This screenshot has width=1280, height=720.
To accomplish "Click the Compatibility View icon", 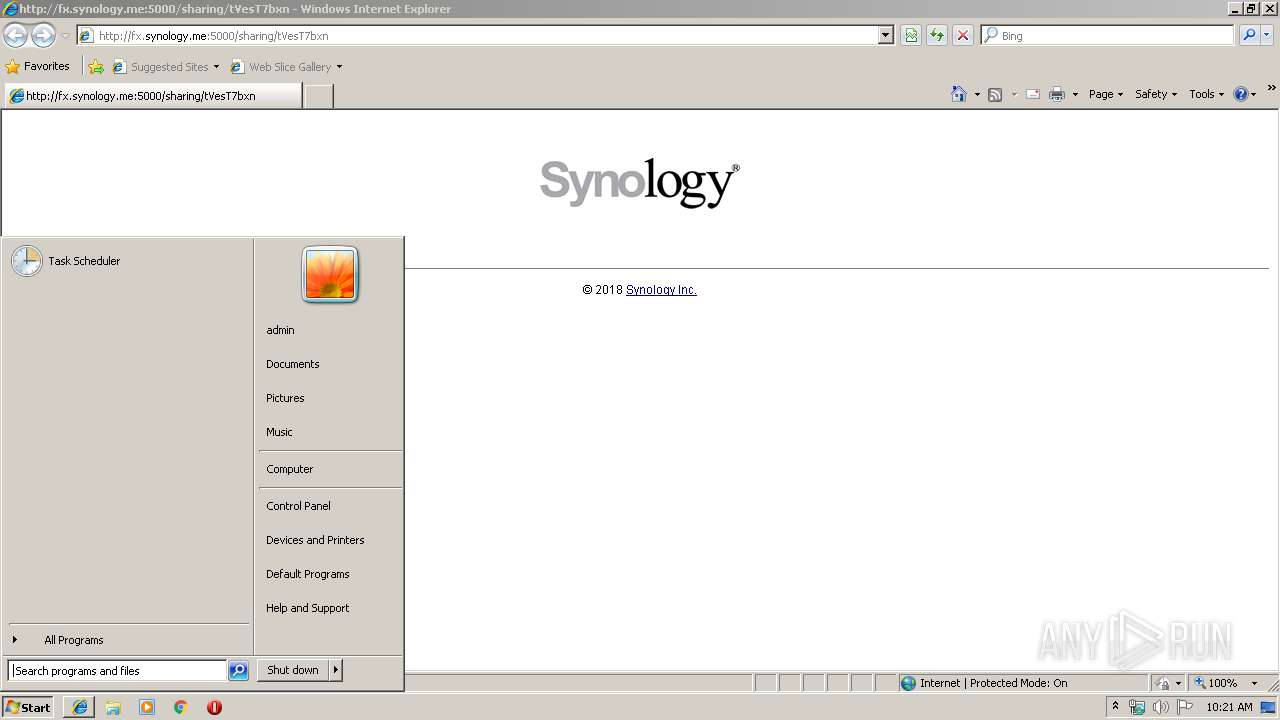I will pos(911,36).
